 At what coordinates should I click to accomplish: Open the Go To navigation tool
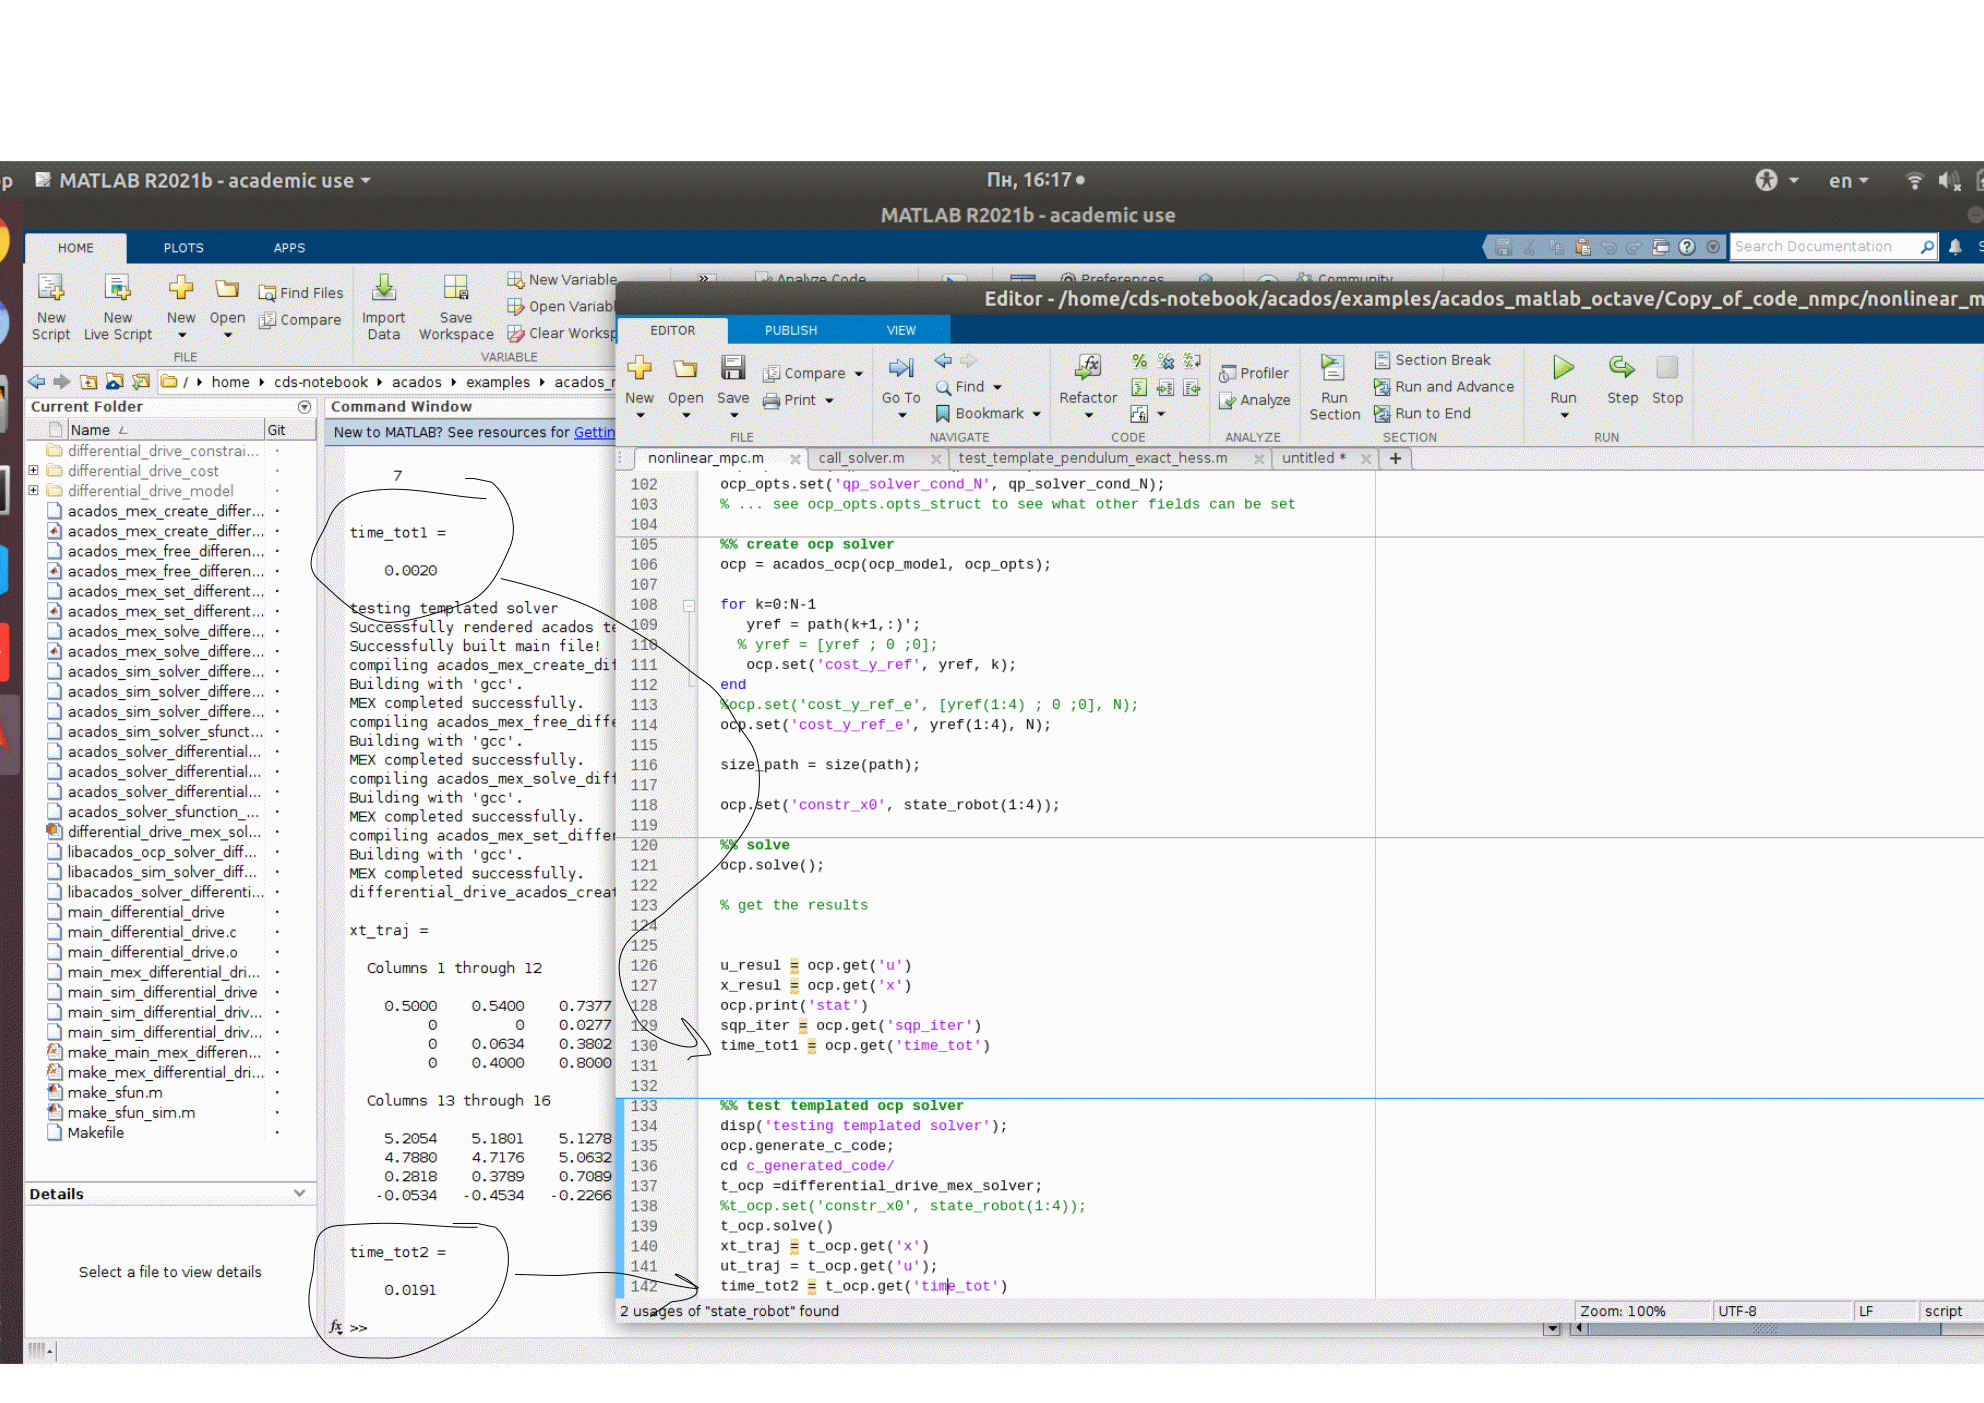[899, 387]
